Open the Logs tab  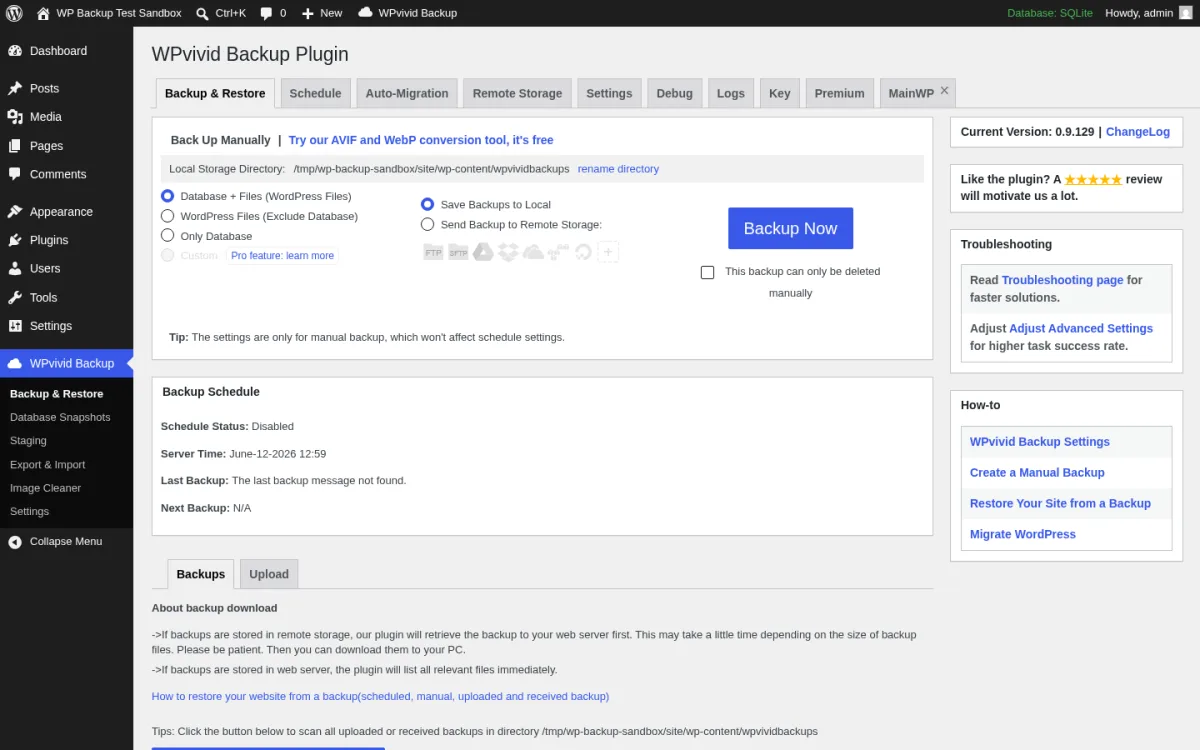pos(731,93)
